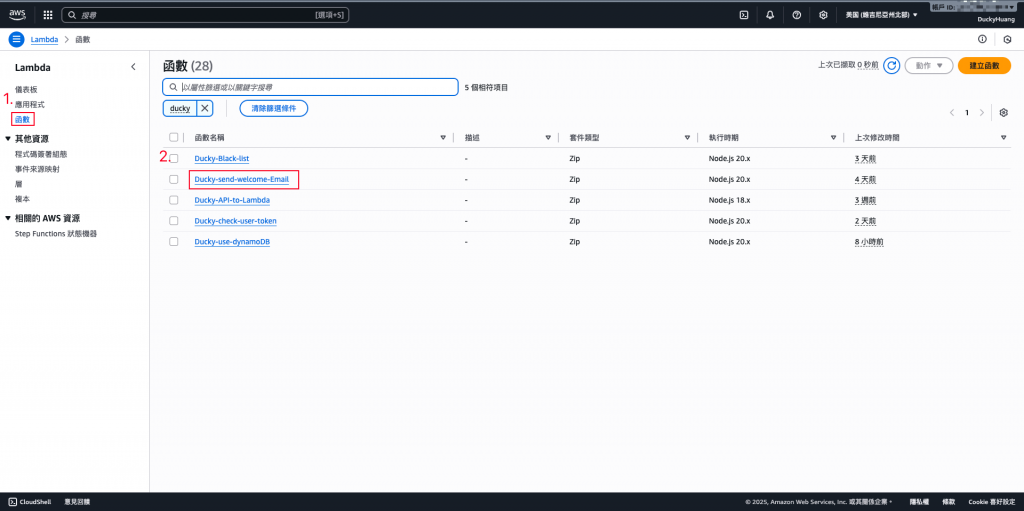Click the 3 週前 modified time
This screenshot has height=511, width=1024.
865,200
